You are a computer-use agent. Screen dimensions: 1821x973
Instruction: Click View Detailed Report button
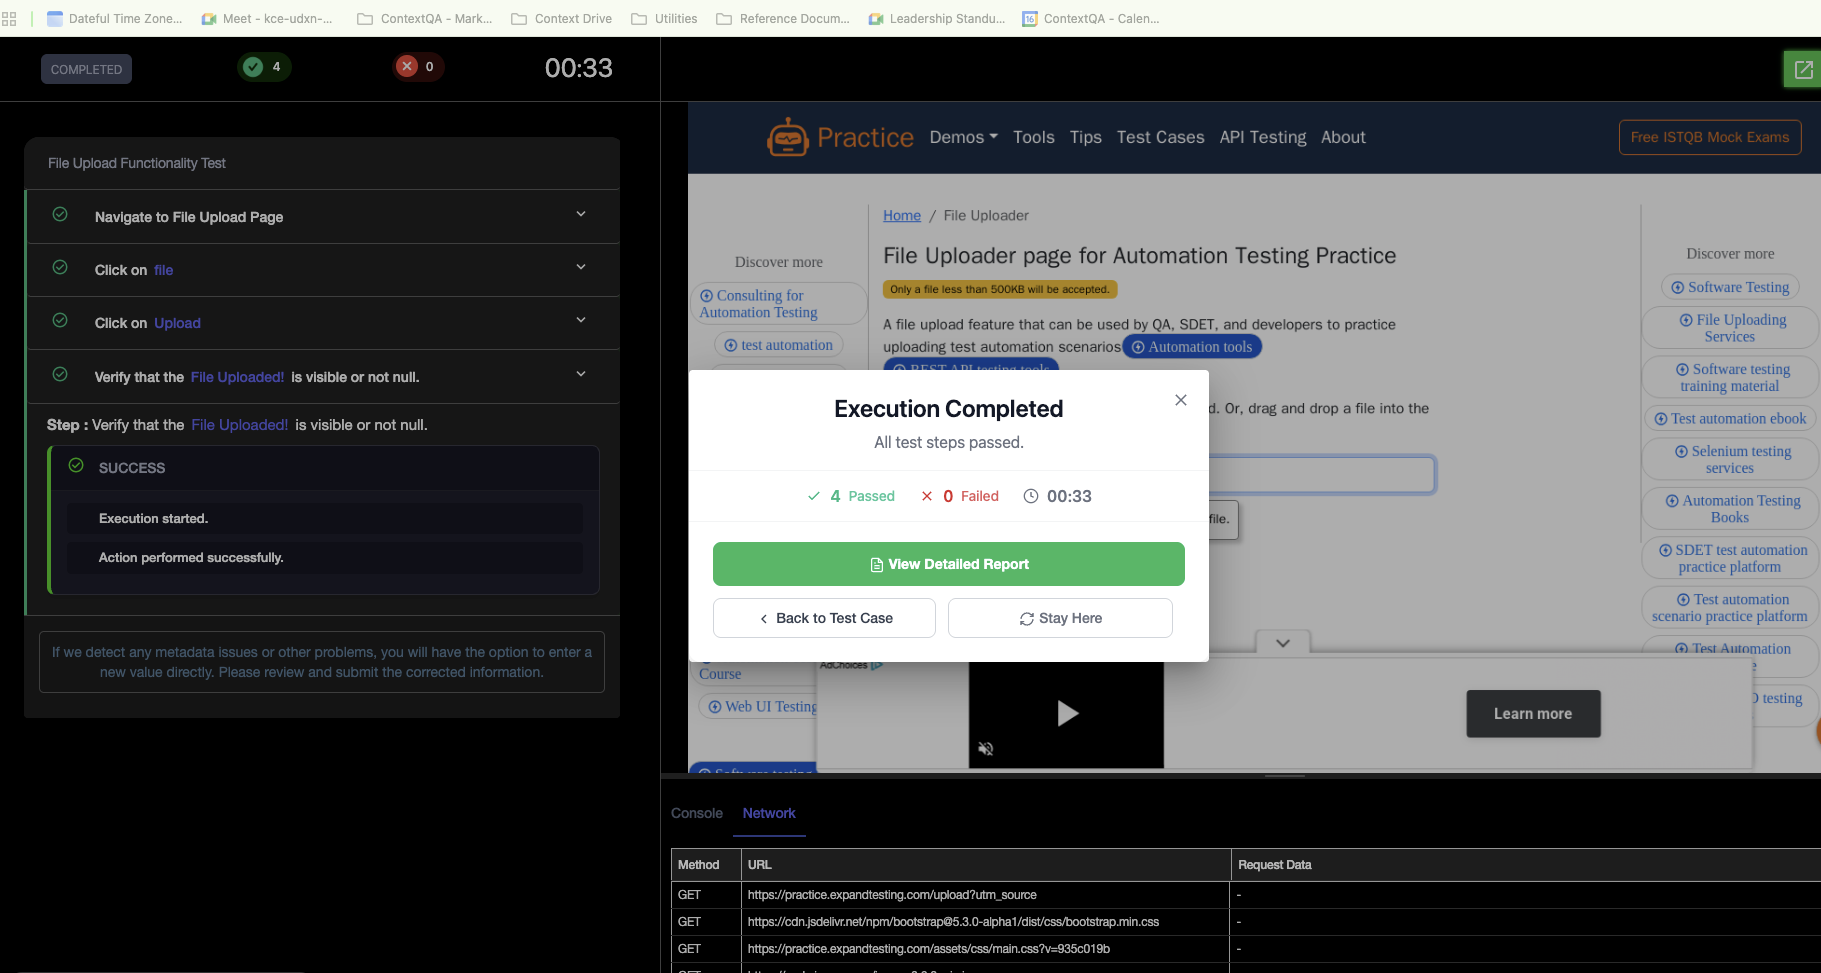coord(948,564)
